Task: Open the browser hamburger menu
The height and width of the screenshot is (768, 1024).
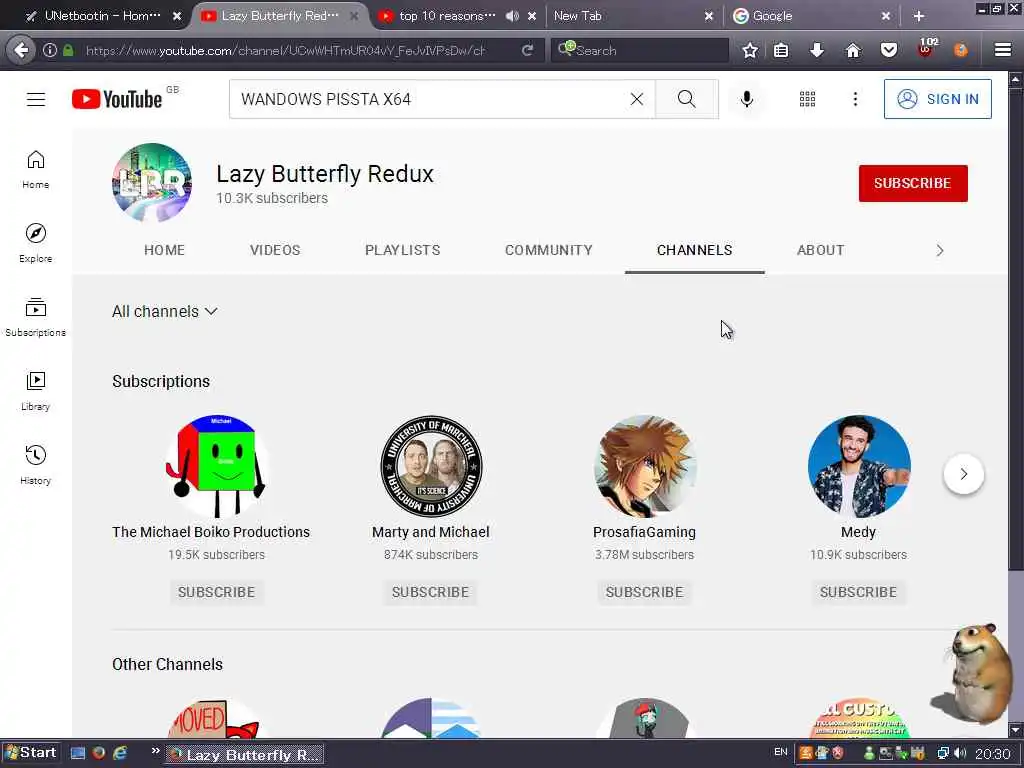Action: click(x=1003, y=50)
